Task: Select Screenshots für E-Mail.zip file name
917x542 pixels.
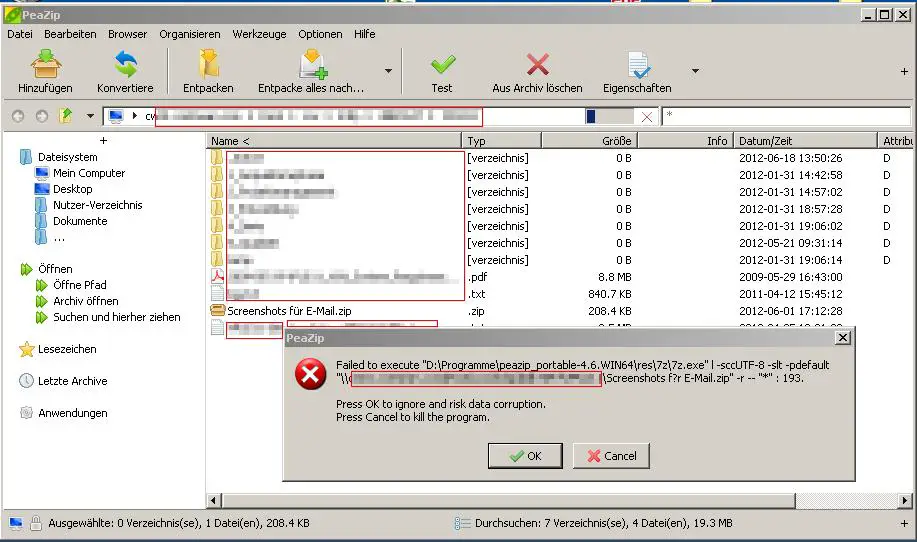Action: [x=289, y=311]
